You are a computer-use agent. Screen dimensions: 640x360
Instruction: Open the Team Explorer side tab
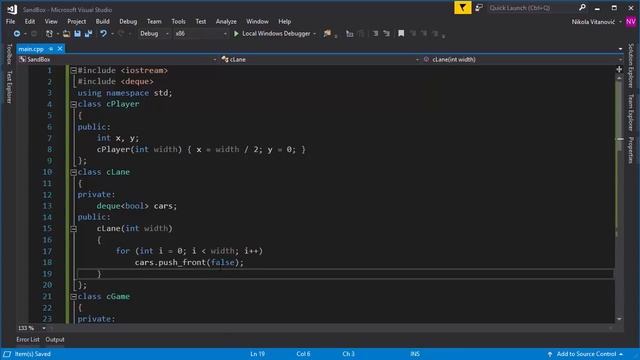point(631,113)
